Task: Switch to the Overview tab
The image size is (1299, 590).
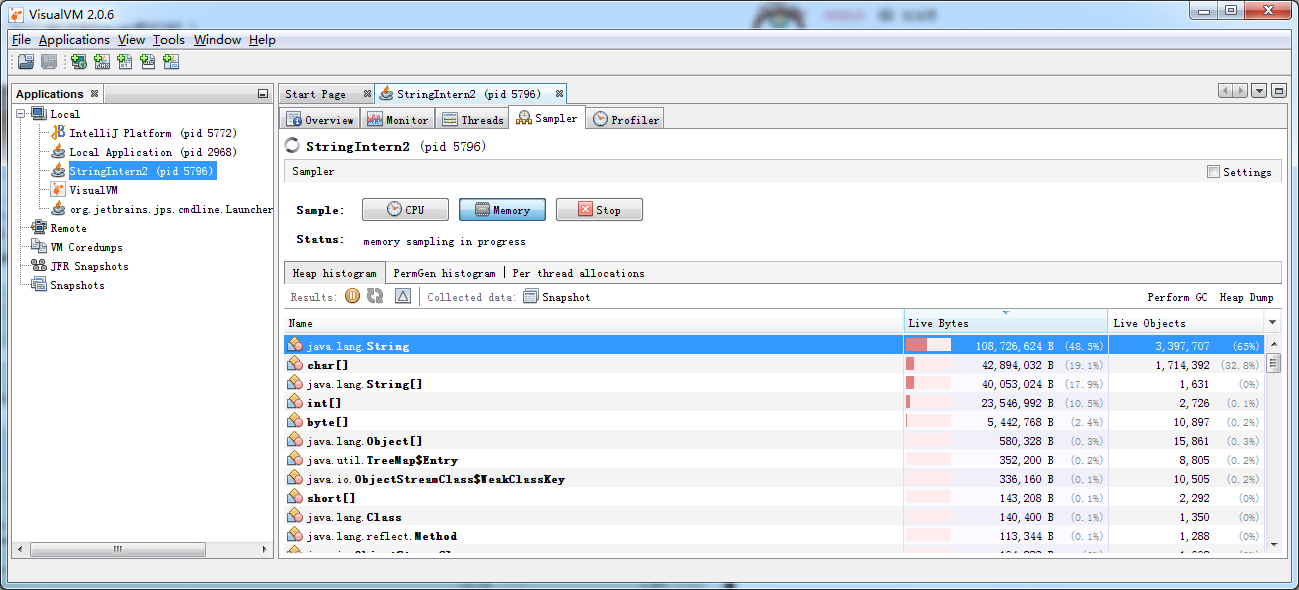Action: [320, 119]
